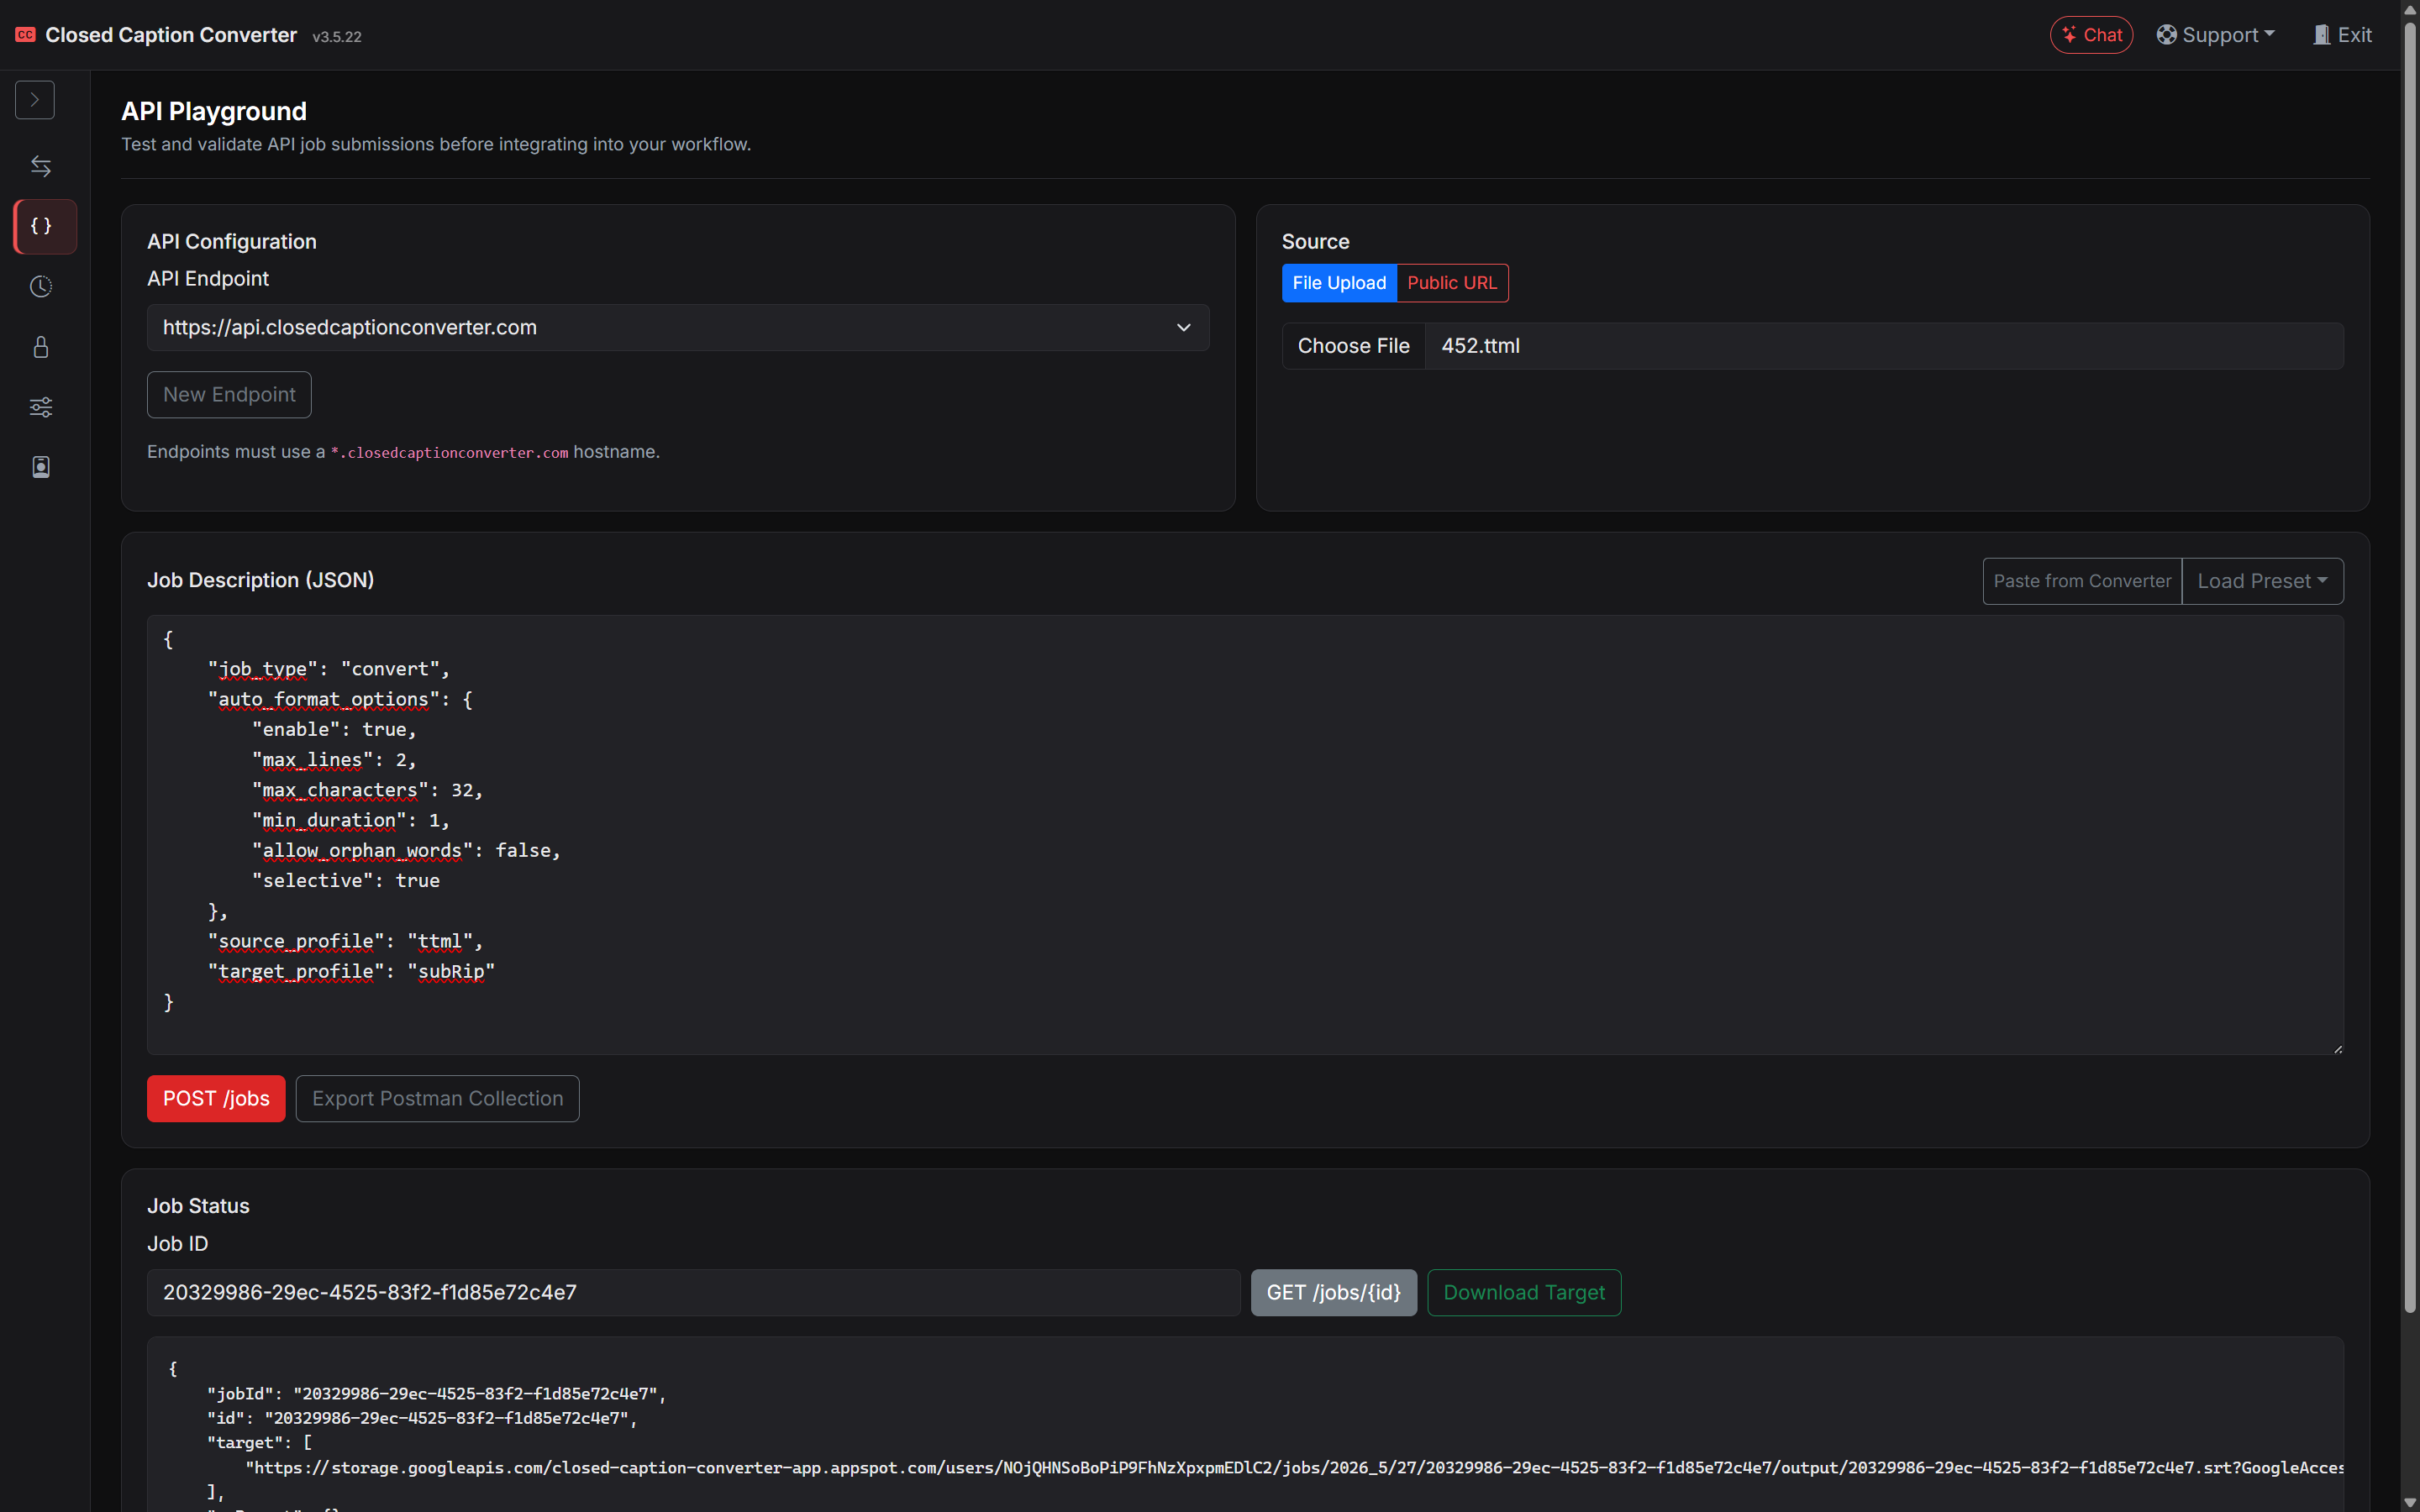
Task: Click the Choose File button
Action: [1353, 346]
